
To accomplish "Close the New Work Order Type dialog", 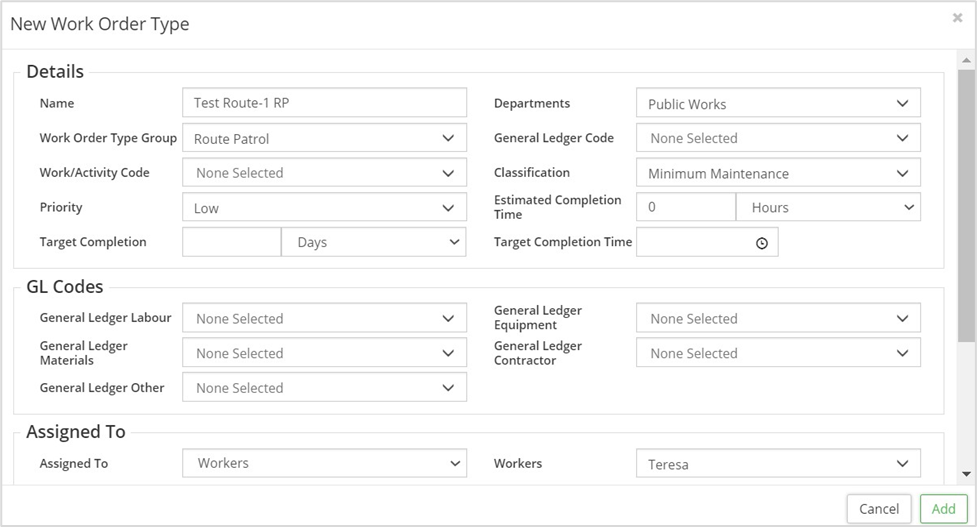I will click(957, 18).
